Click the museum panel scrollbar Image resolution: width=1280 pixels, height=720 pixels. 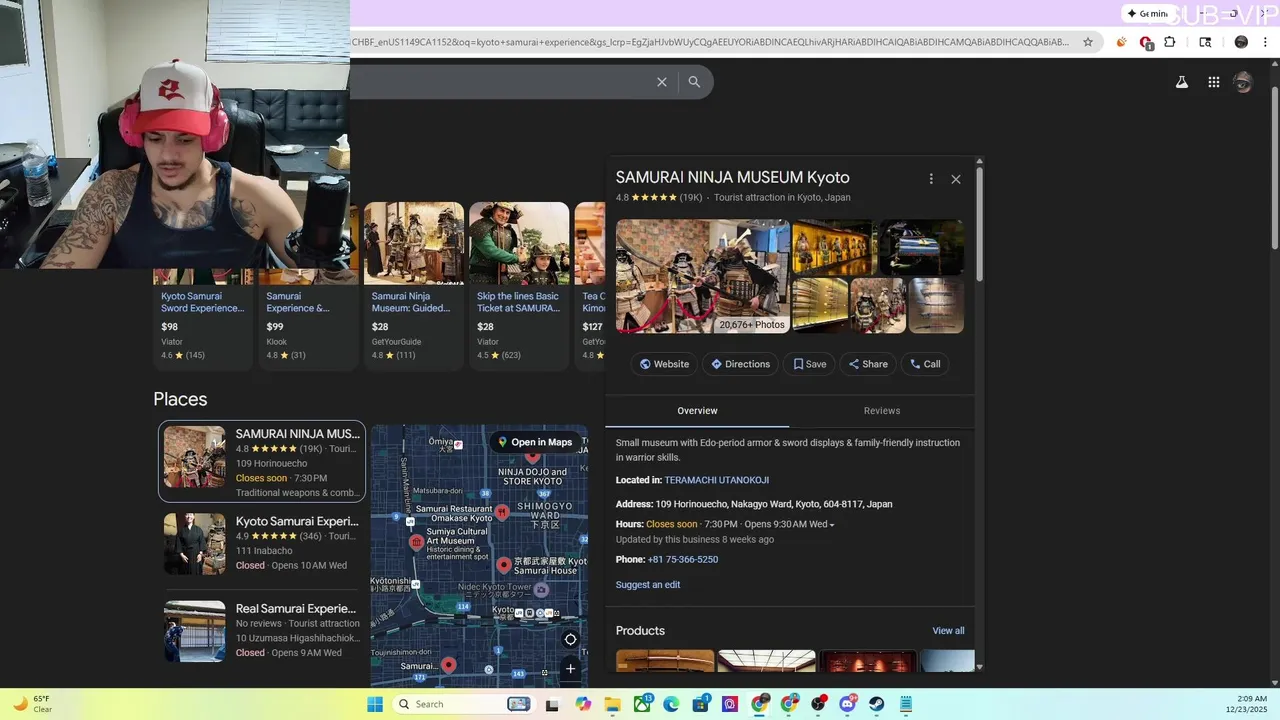click(979, 225)
